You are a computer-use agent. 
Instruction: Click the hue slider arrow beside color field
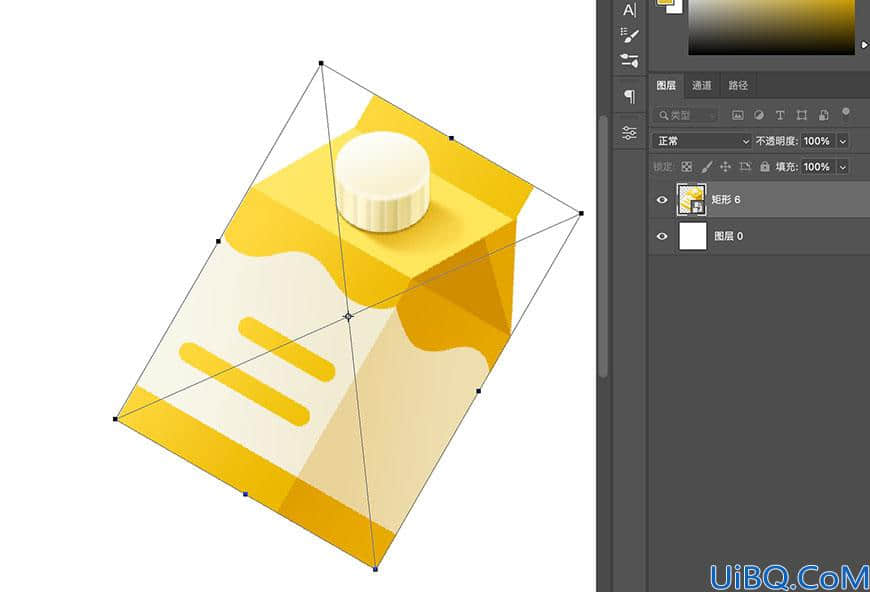pyautogui.click(x=863, y=44)
